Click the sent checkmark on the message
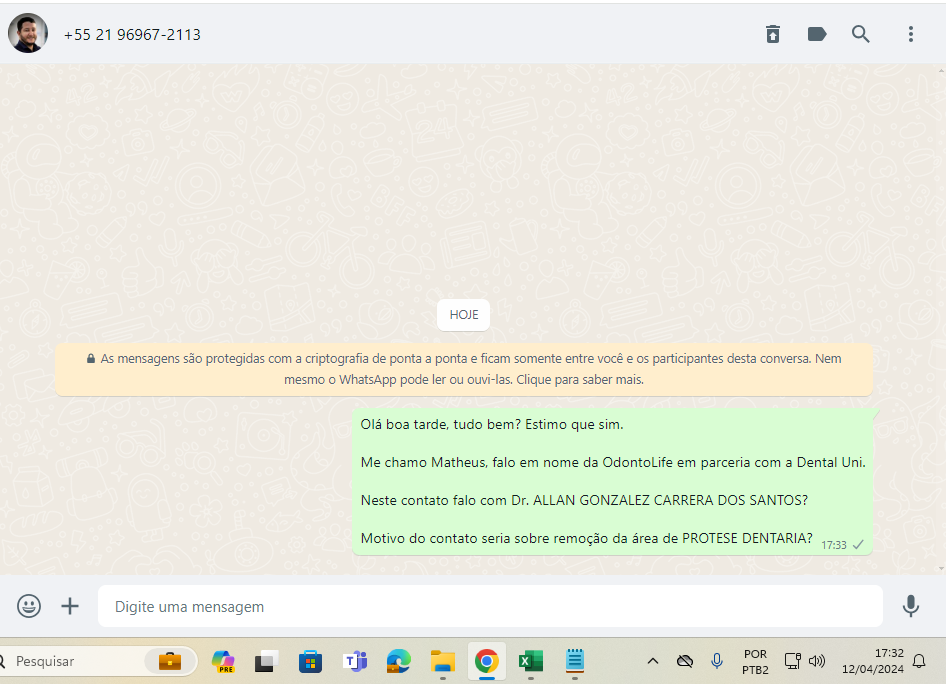This screenshot has width=946, height=684. coord(859,545)
